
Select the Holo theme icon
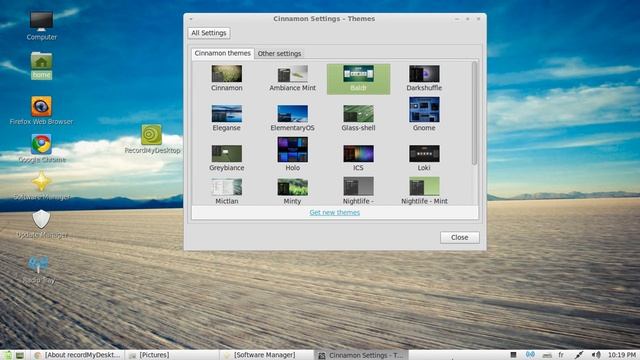click(x=292, y=150)
